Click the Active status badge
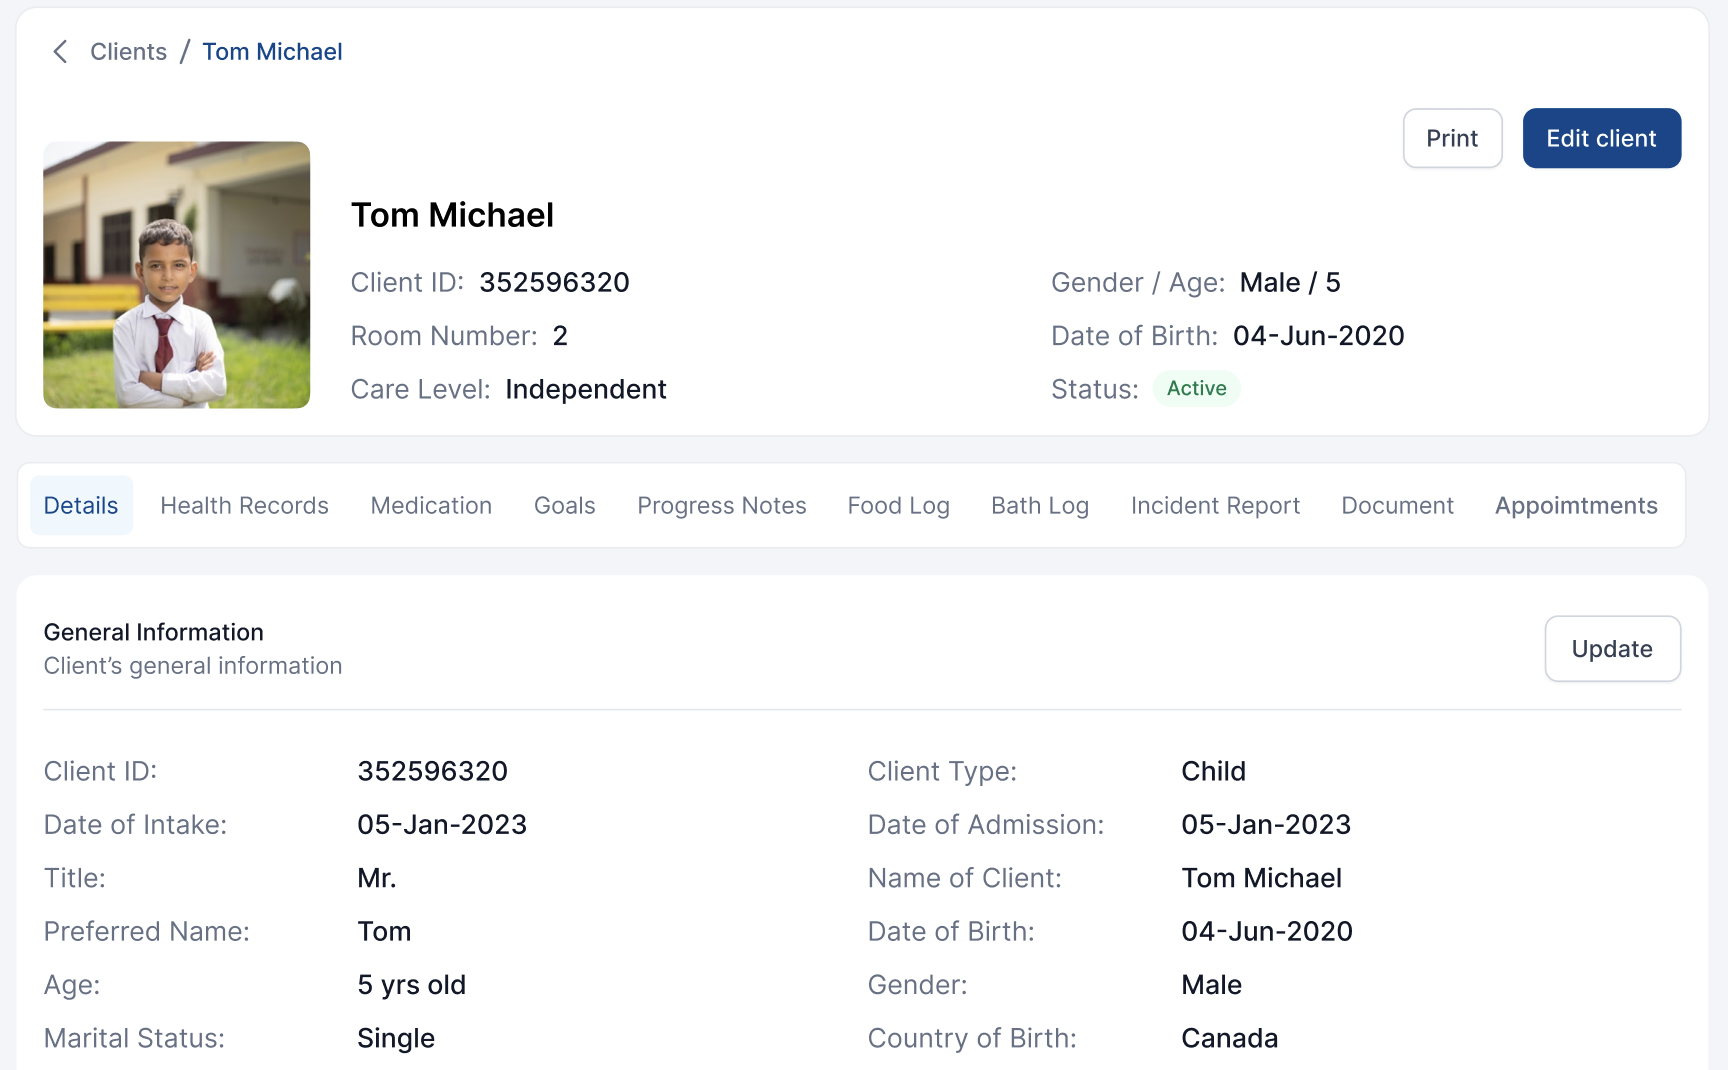Viewport: 1728px width, 1070px height. click(x=1196, y=389)
